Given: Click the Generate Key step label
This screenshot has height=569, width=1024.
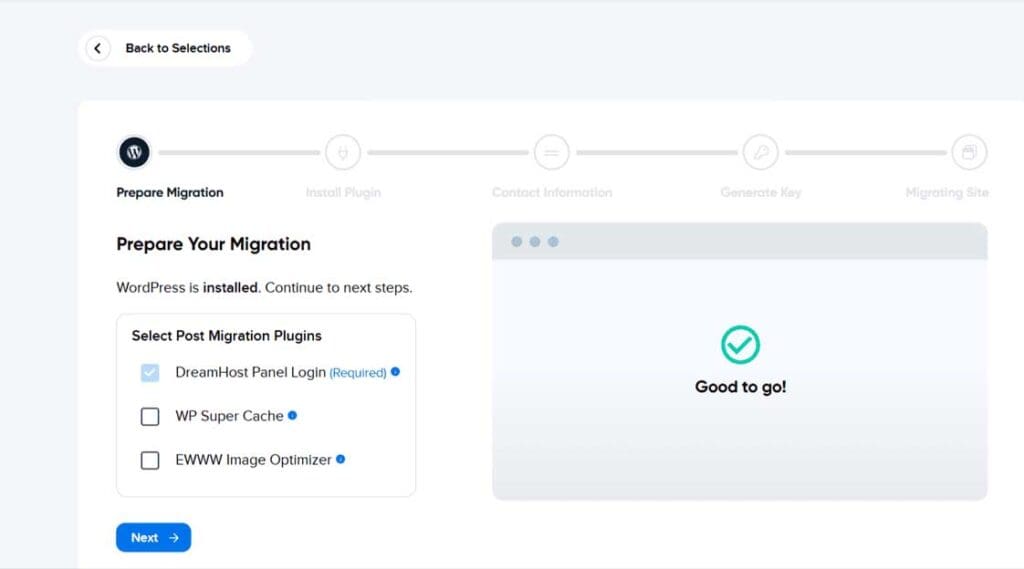Looking at the screenshot, I should (x=761, y=193).
